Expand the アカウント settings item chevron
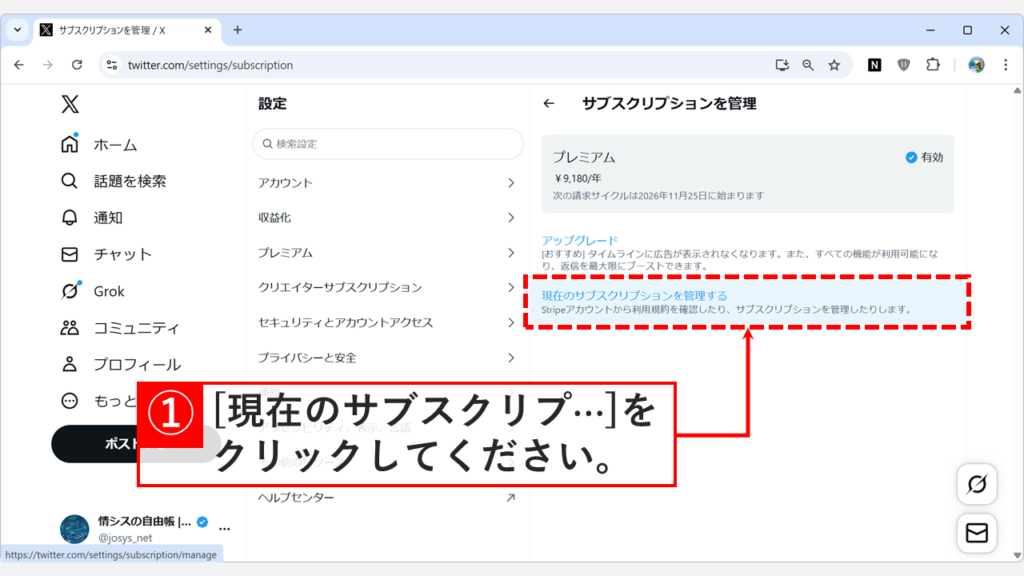Image resolution: width=1024 pixels, height=576 pixels. (511, 181)
